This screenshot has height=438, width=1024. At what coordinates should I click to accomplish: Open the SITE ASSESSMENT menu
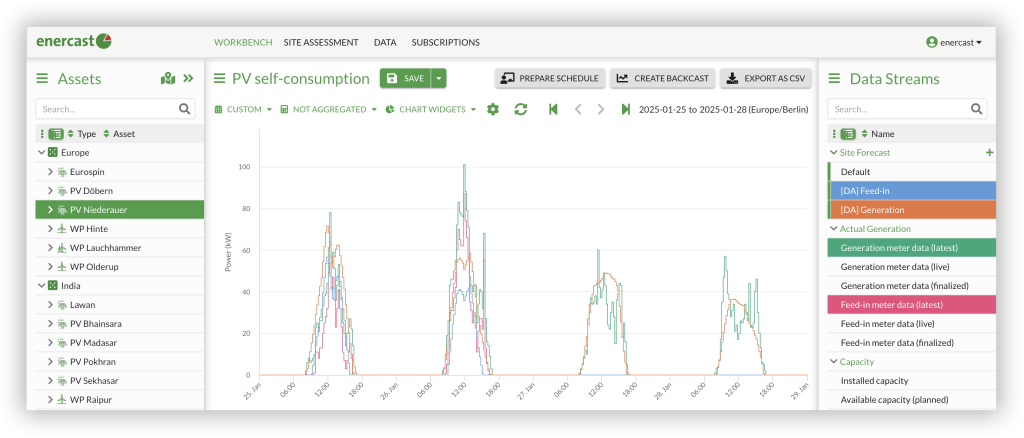click(321, 42)
